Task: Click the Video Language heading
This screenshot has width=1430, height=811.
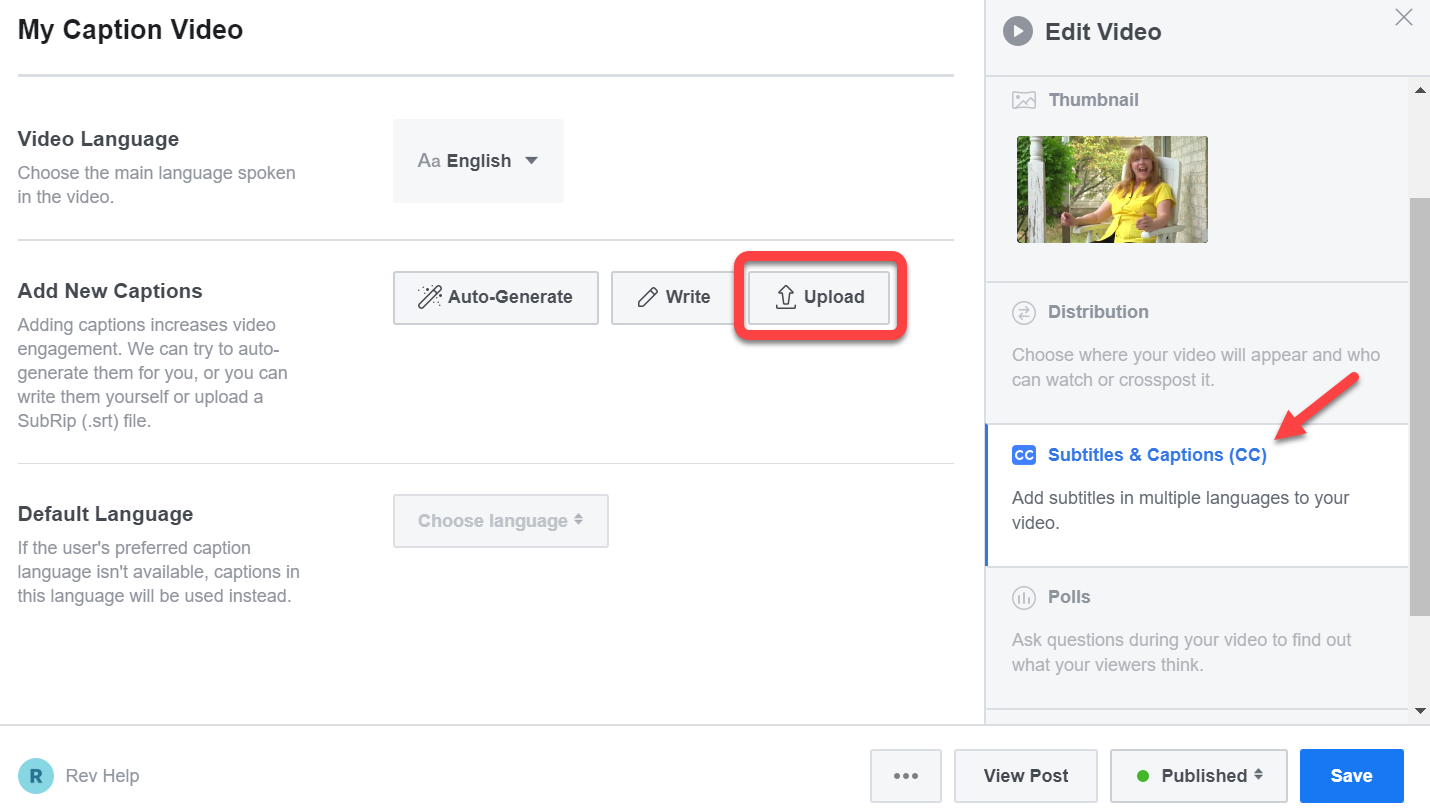Action: 98,139
